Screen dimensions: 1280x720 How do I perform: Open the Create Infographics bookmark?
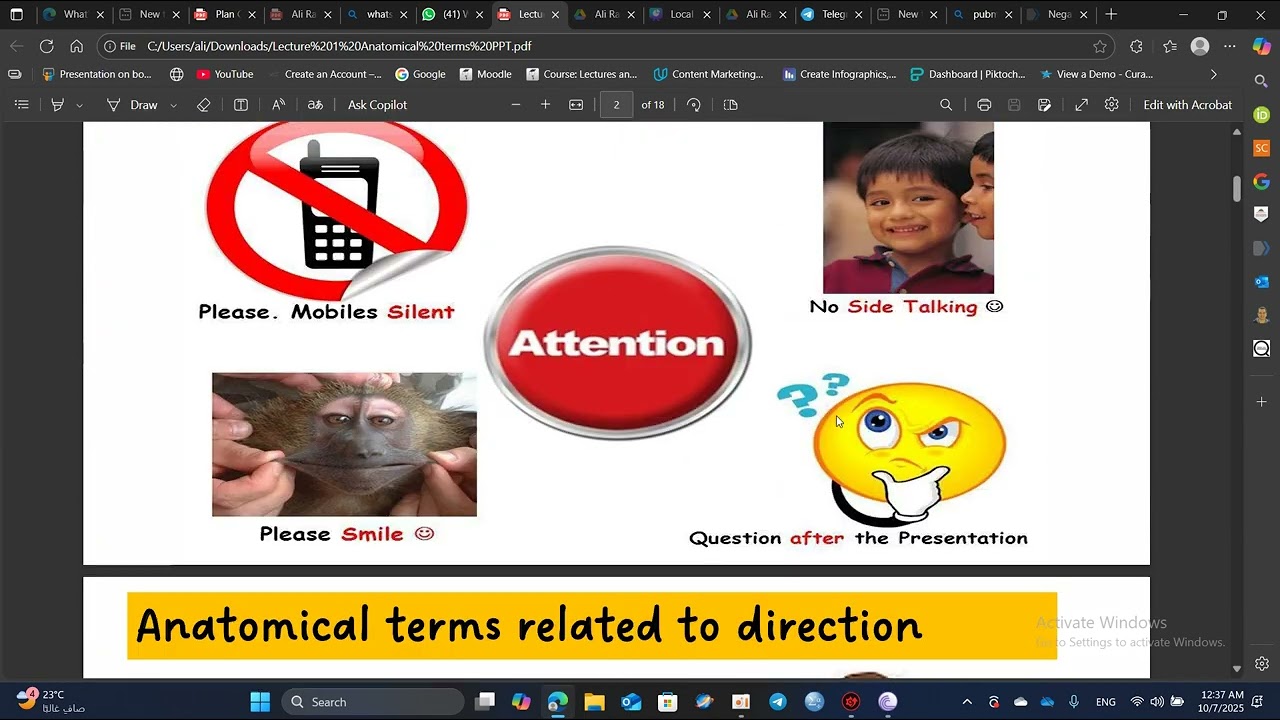(x=838, y=74)
